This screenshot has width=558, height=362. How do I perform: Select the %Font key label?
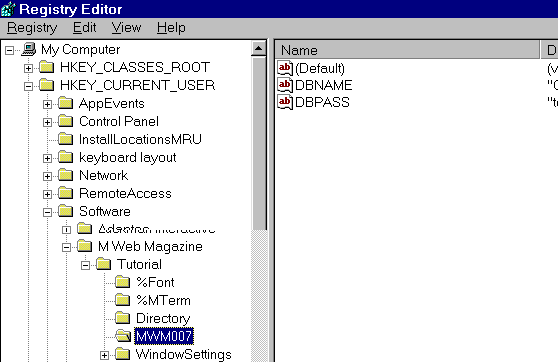coord(155,283)
